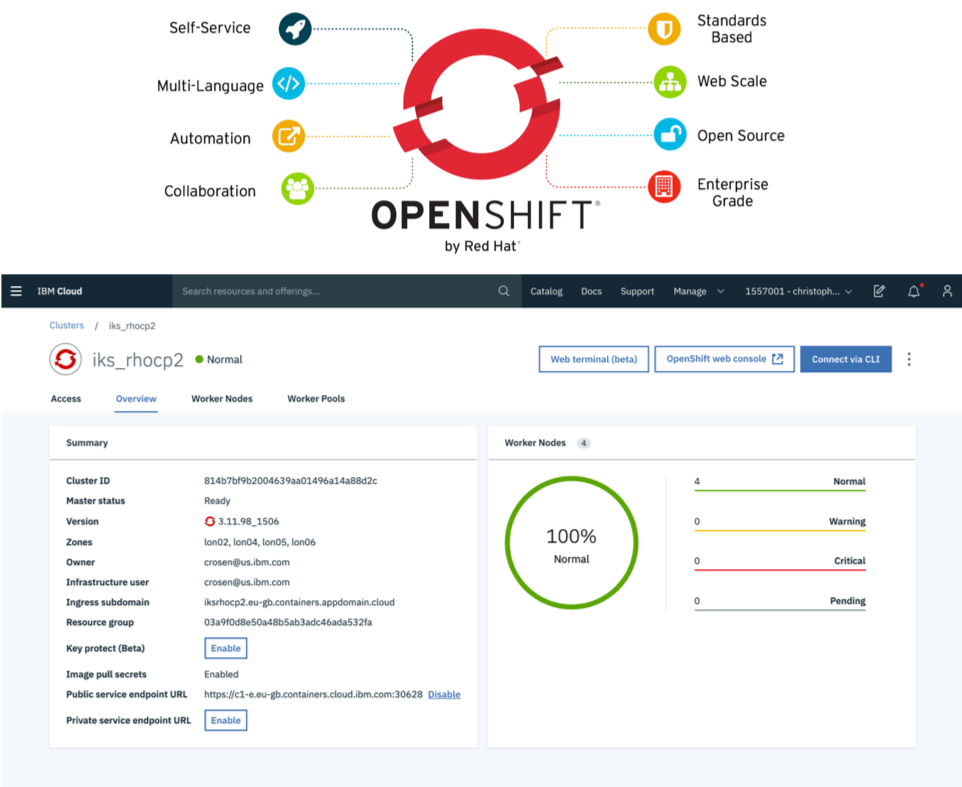Image resolution: width=962 pixels, height=787 pixels.
Task: Click the Enterprise Grade building icon
Action: click(x=664, y=186)
